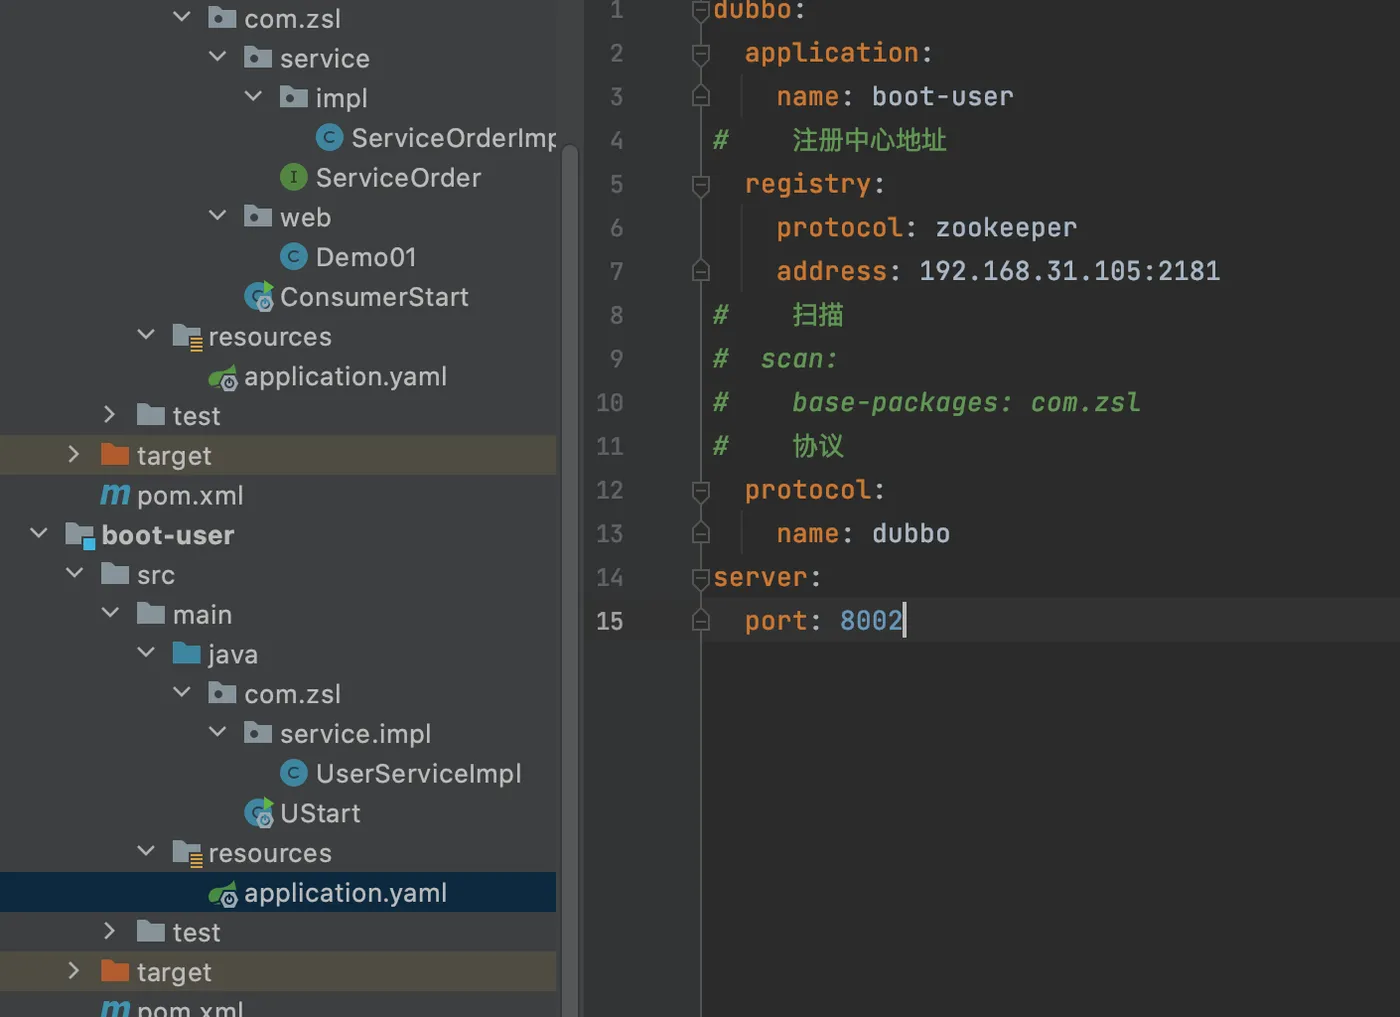The width and height of the screenshot is (1400, 1017).
Task: Click the Maven icon of upper pom.xml
Action: (115, 495)
